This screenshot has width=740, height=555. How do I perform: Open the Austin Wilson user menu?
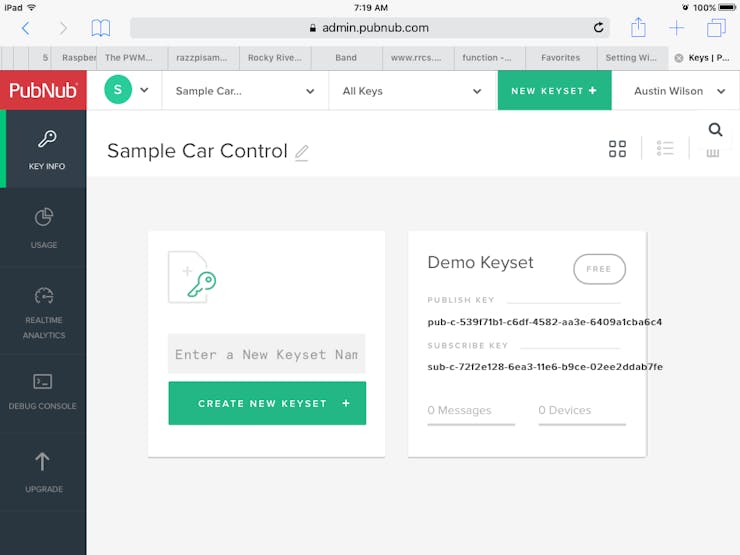pyautogui.click(x=679, y=91)
